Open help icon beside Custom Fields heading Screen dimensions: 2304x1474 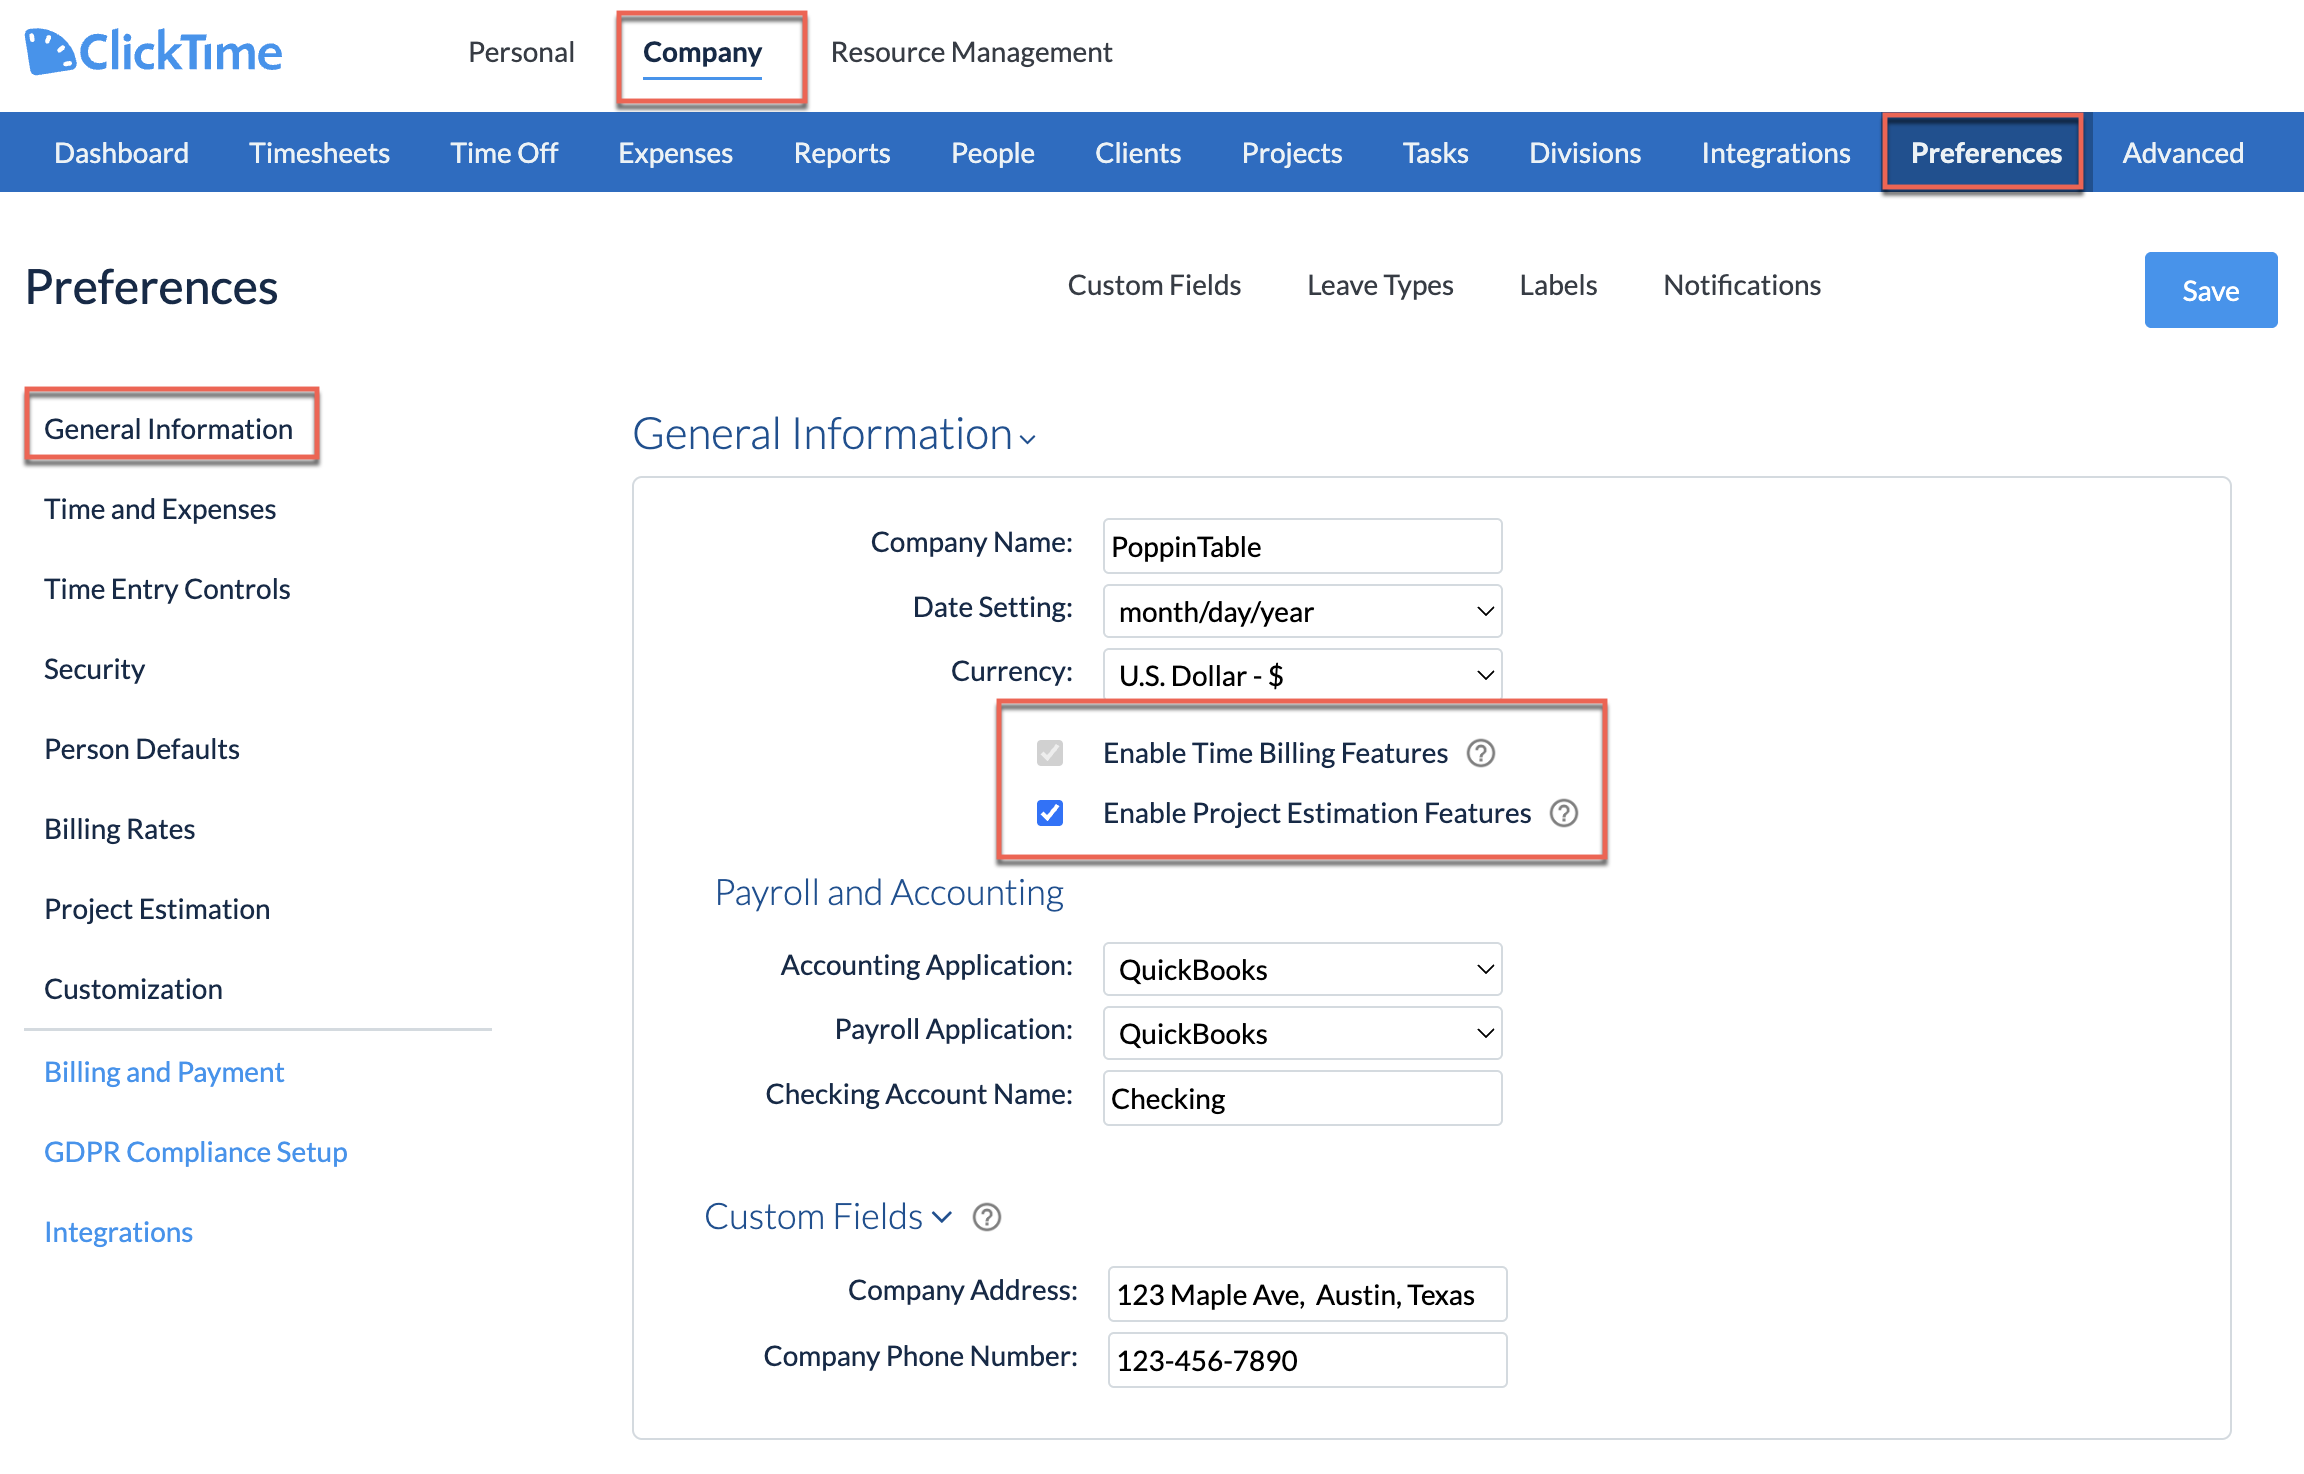point(987,1217)
